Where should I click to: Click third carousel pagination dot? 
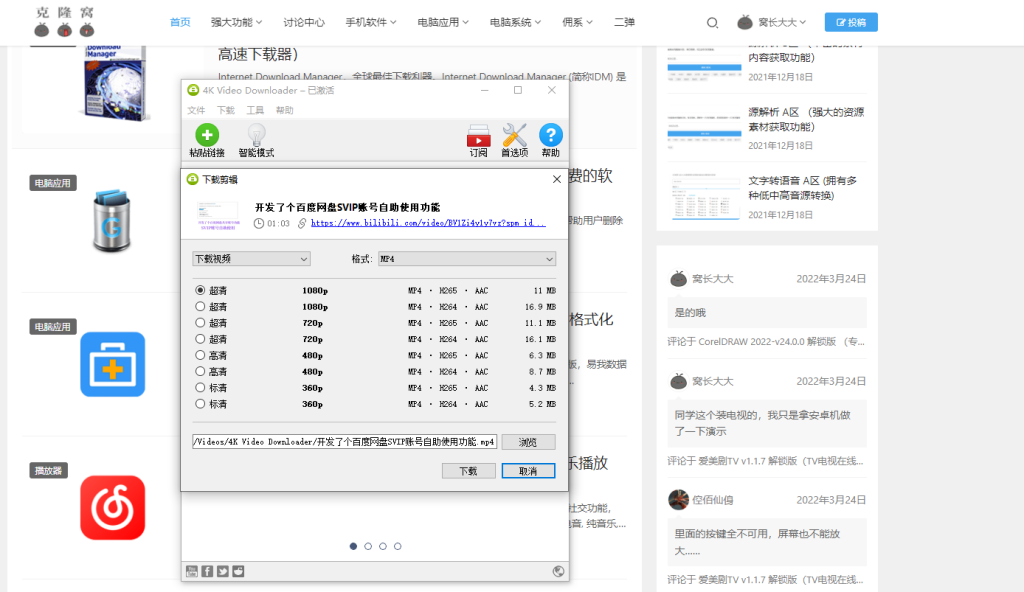point(383,546)
